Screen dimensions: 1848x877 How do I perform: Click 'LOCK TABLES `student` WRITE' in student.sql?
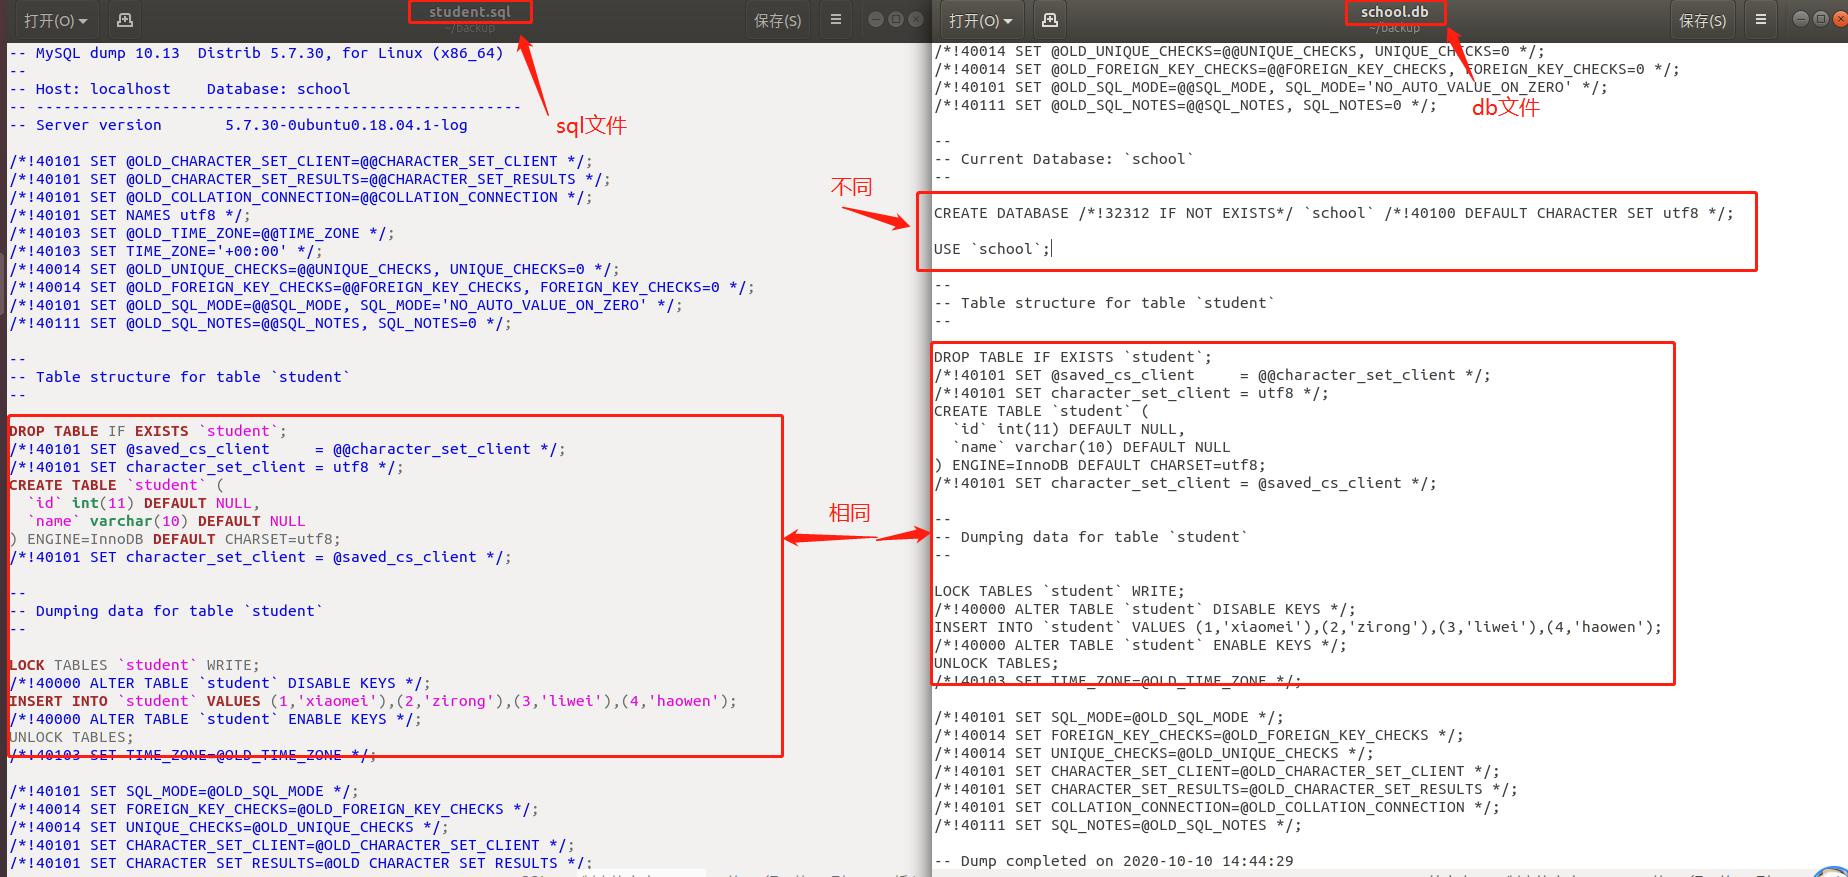tap(135, 665)
